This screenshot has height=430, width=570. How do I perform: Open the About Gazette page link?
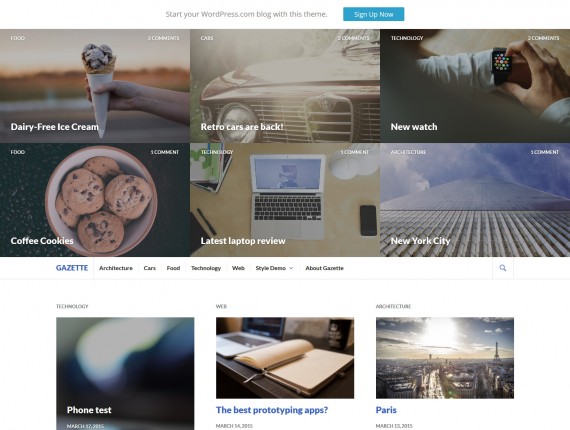[324, 268]
